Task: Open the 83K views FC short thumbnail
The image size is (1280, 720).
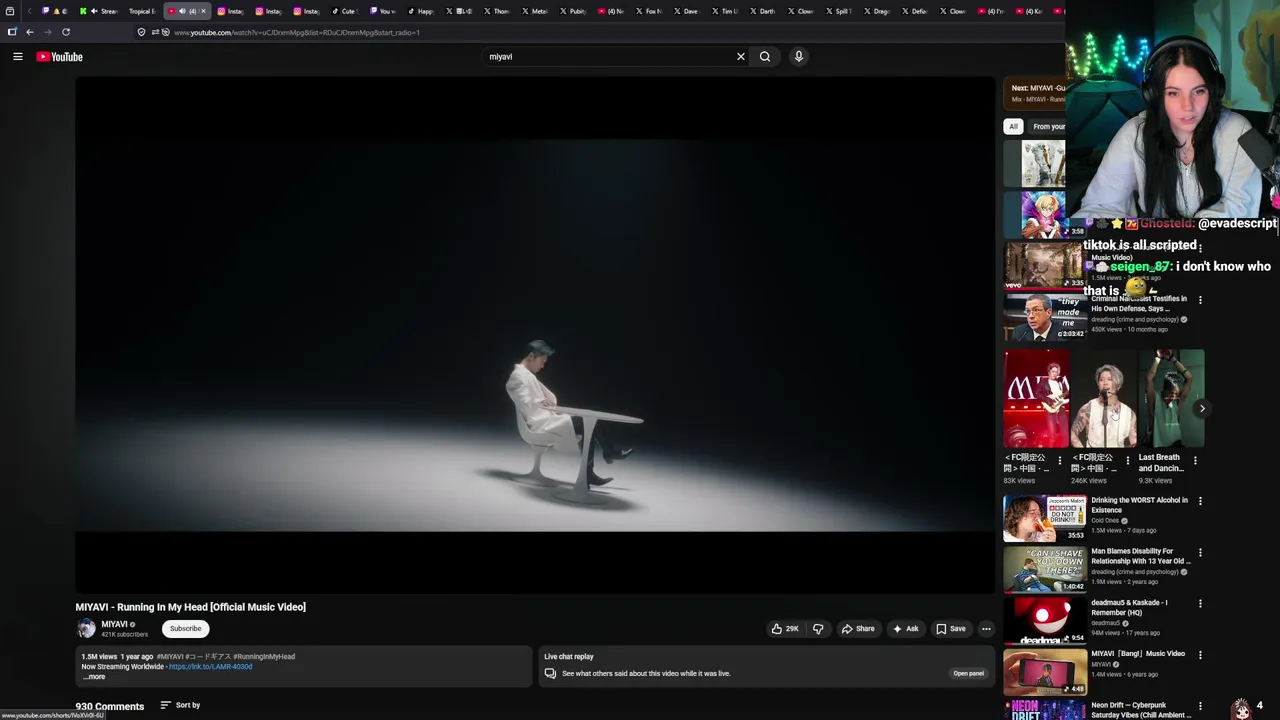Action: click(x=1037, y=398)
